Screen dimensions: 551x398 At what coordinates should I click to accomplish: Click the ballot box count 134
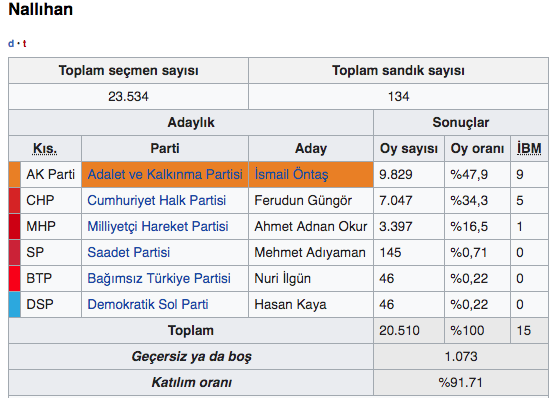click(398, 96)
